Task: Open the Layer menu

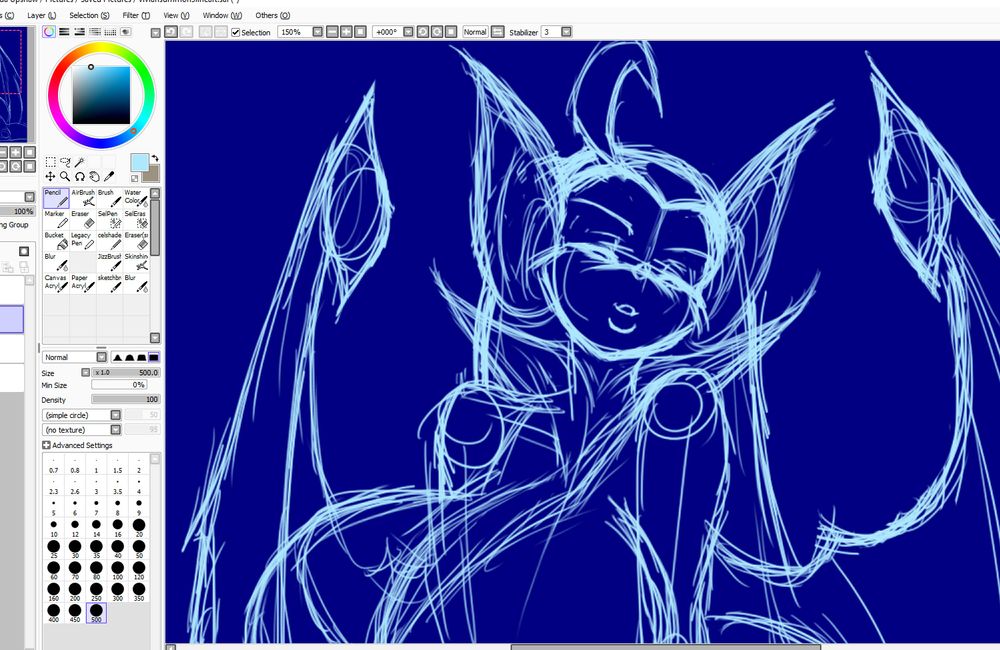Action: coord(41,15)
